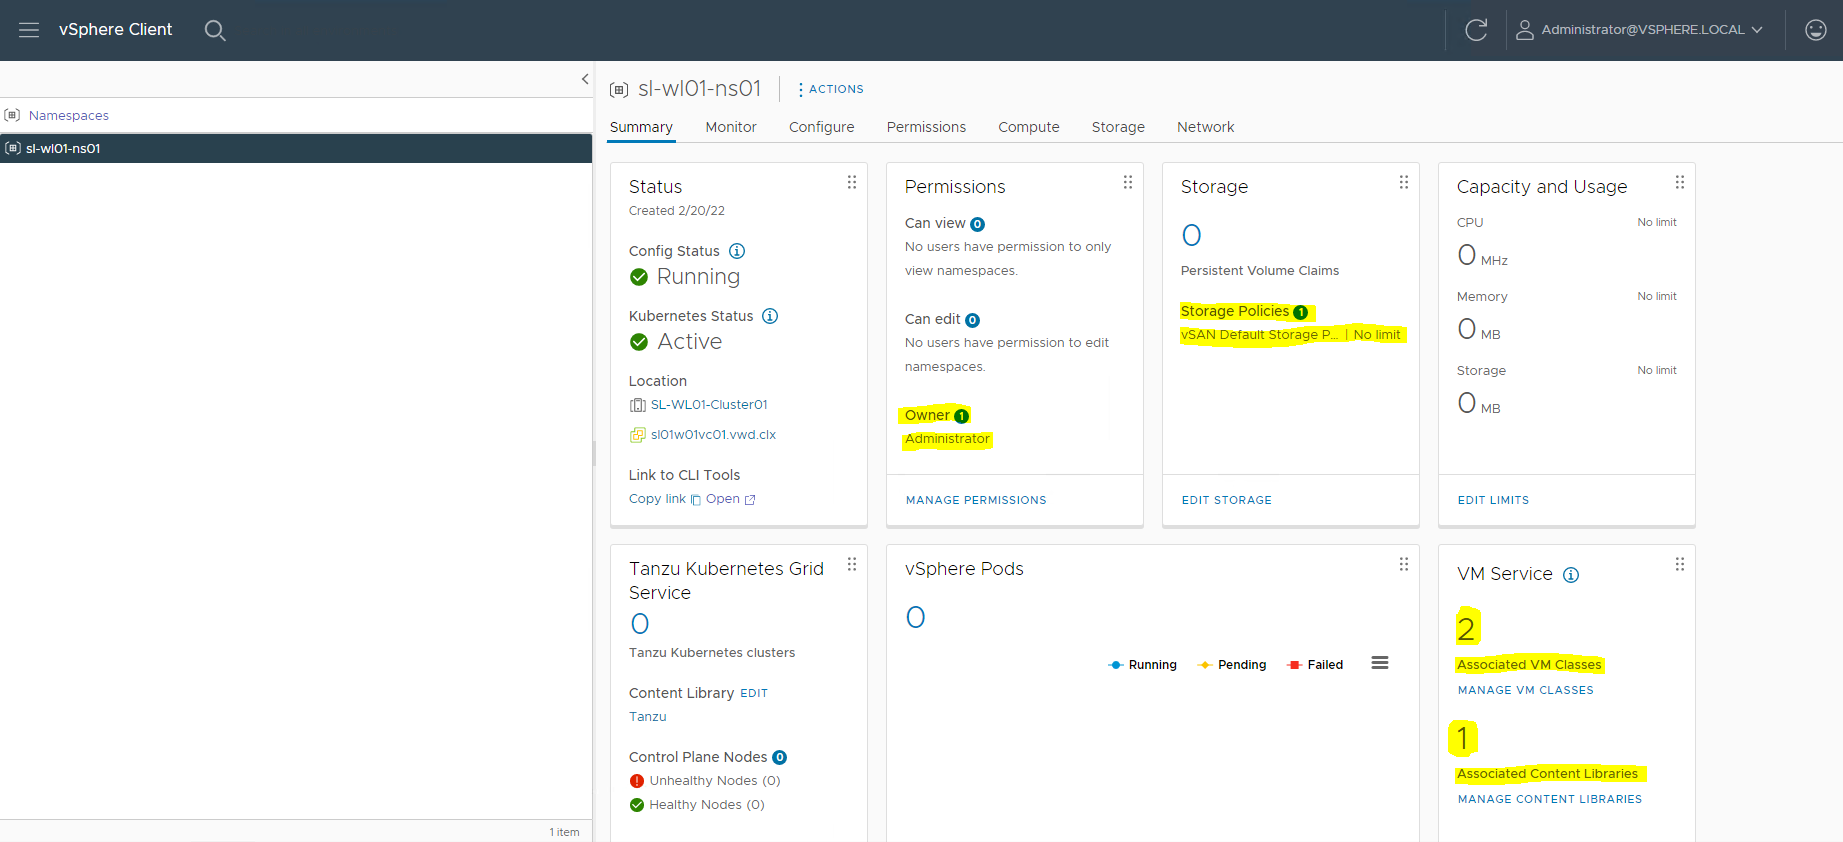This screenshot has width=1843, height=842.
Task: Click the Storage Policies count badge
Action: pos(1300,312)
